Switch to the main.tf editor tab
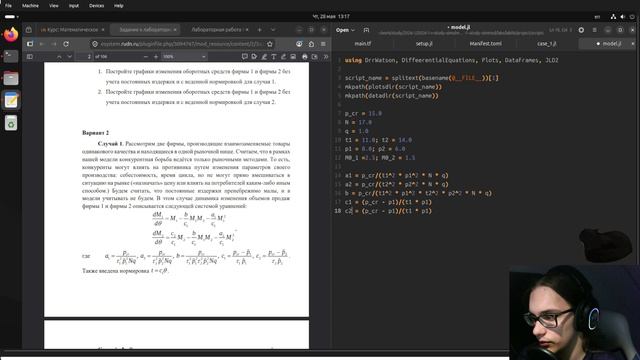This screenshot has height=360, width=640. point(362,44)
